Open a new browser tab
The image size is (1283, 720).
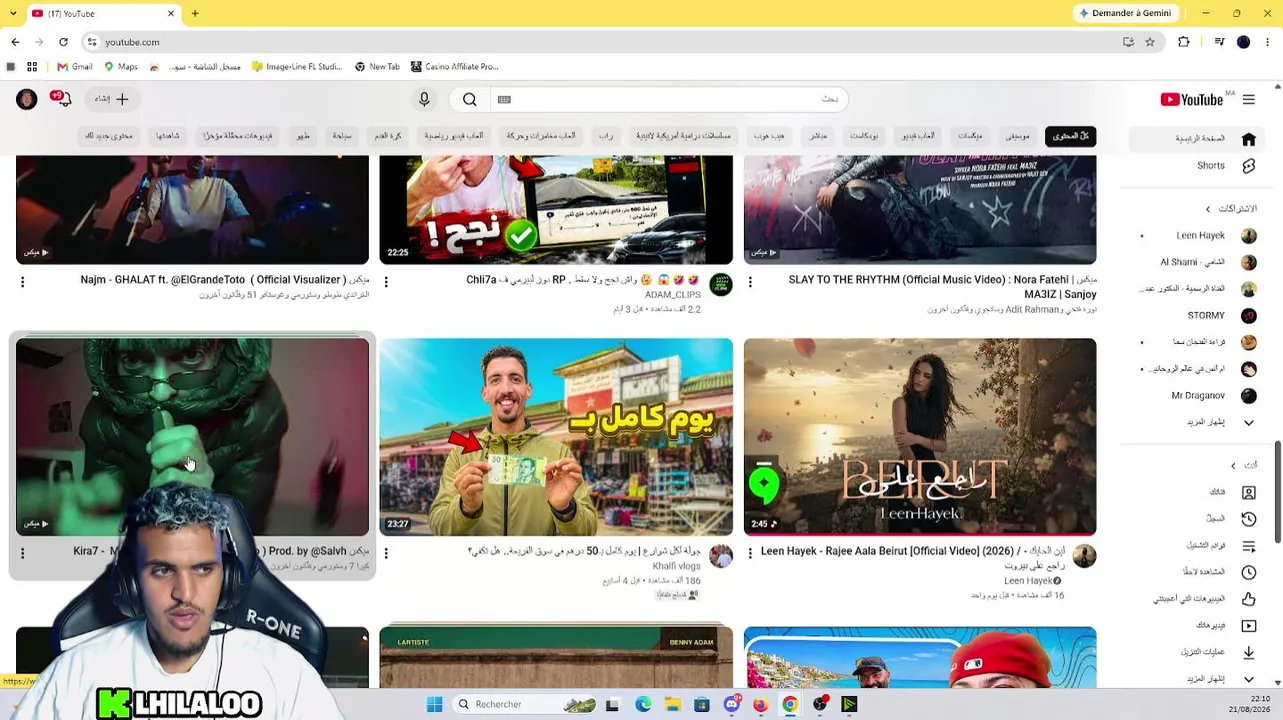(x=195, y=13)
